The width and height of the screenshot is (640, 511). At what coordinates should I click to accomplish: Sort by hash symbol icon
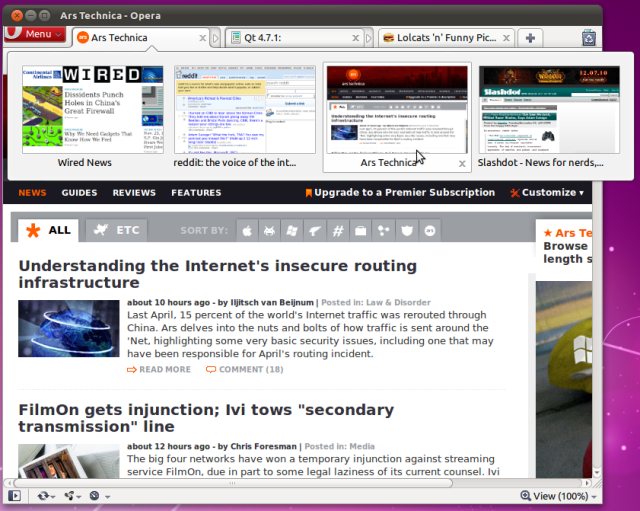click(338, 231)
